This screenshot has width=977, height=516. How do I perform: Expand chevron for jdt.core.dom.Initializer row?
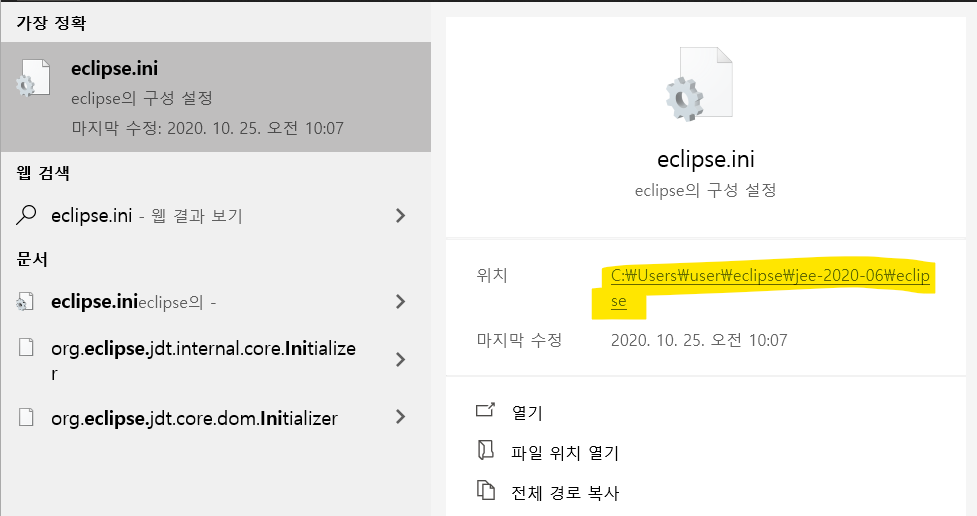coord(401,417)
